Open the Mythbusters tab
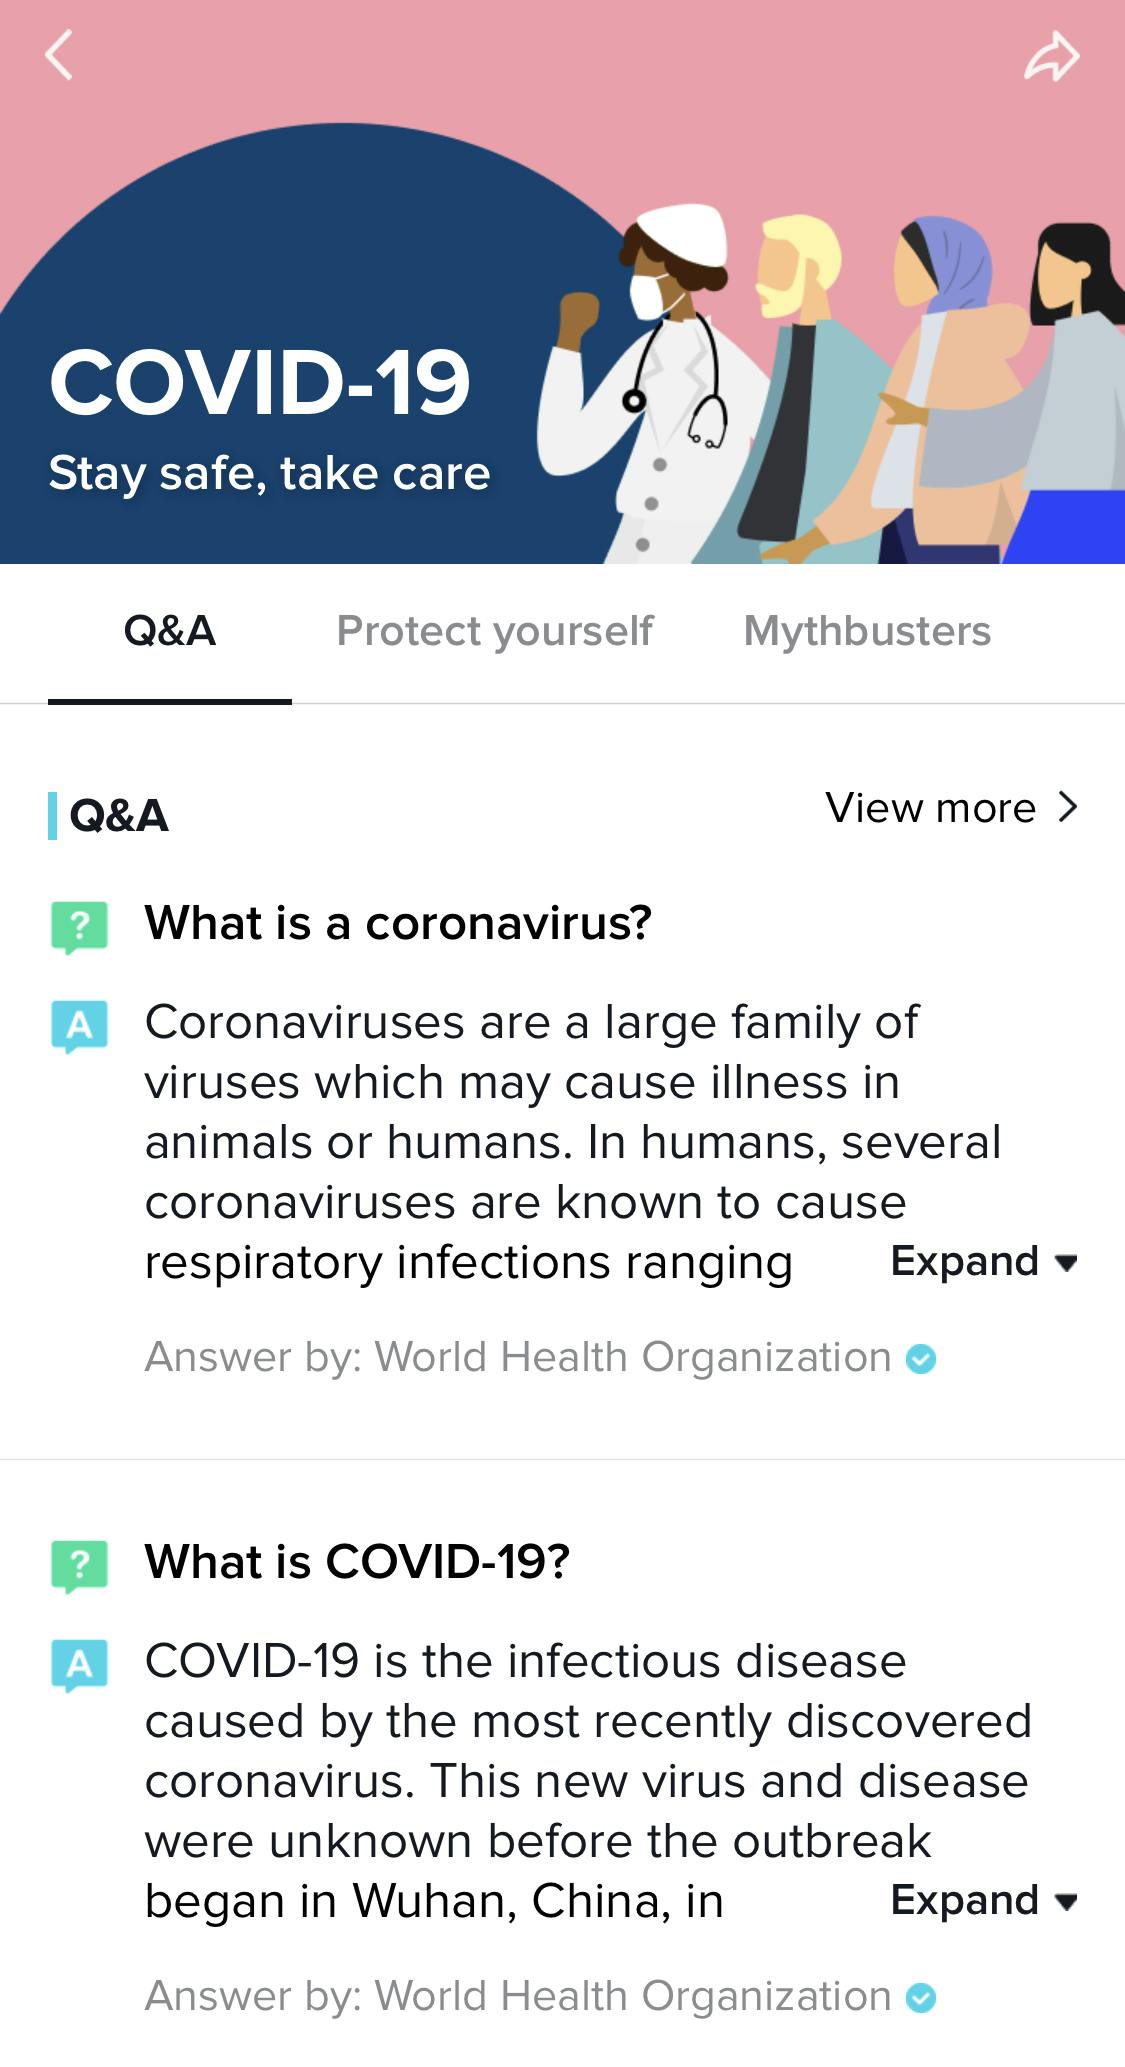The height and width of the screenshot is (2067, 1125). tap(867, 632)
